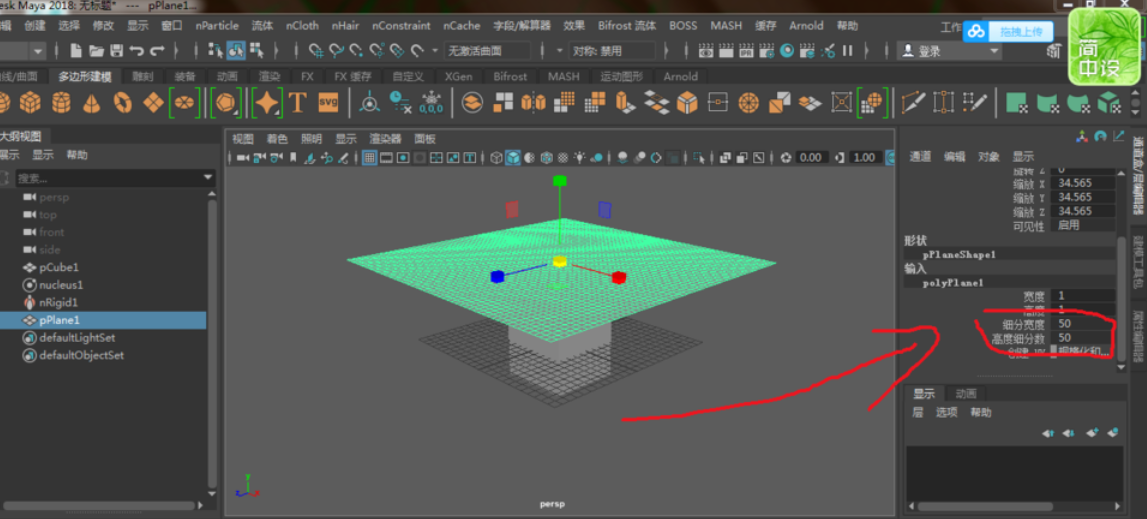This screenshot has height=519, width=1147.
Task: Click the Extrude shelf icon
Action: click(625, 102)
